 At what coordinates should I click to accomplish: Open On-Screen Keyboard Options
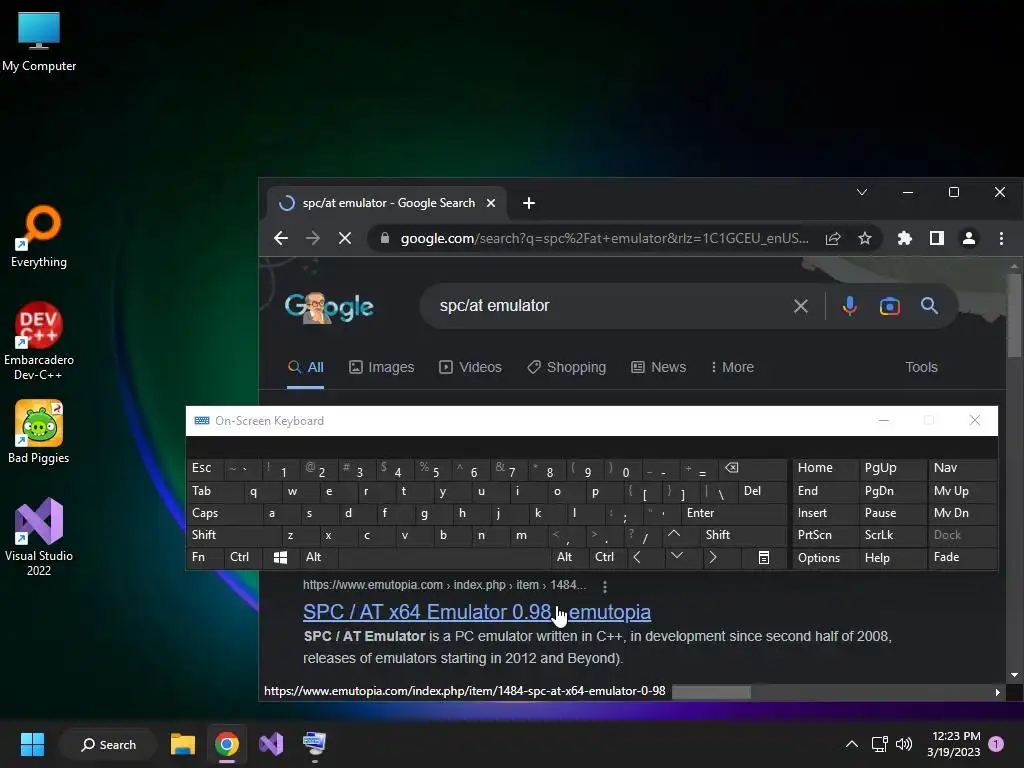[825, 558]
